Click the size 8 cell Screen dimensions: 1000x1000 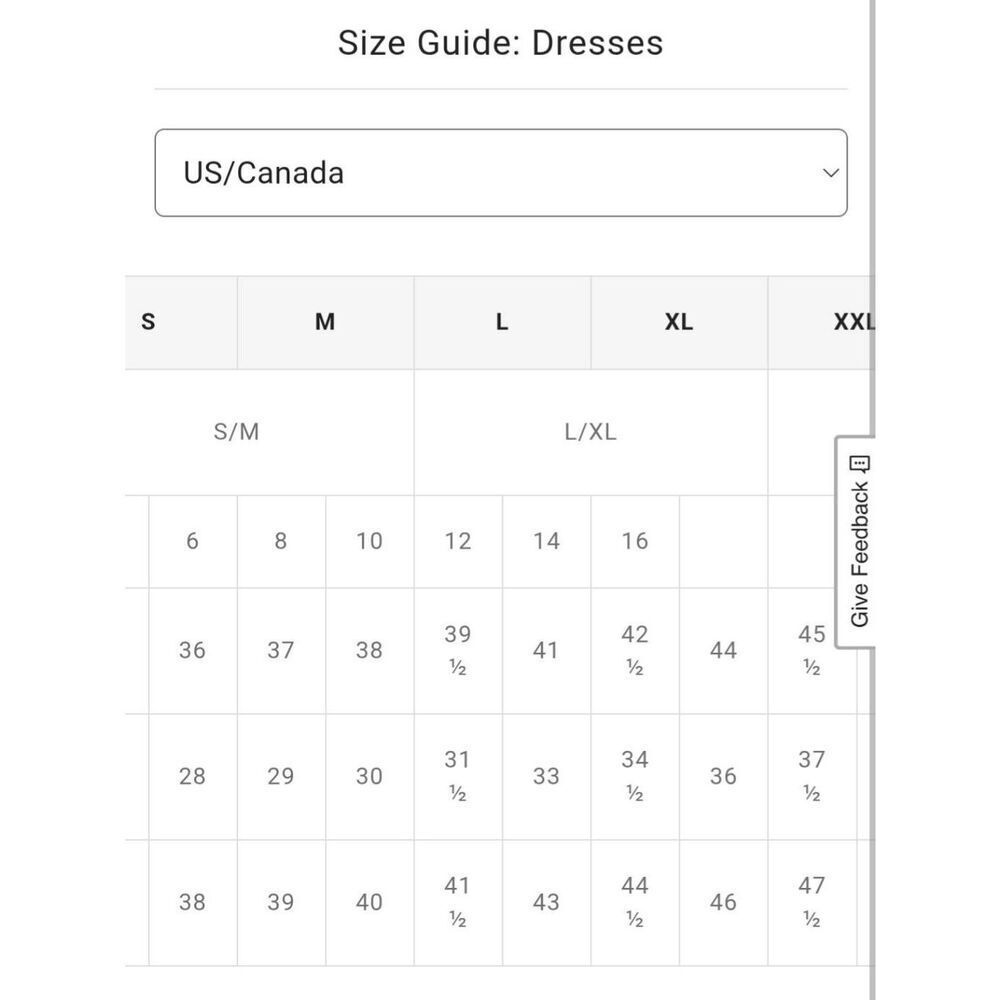(281, 541)
